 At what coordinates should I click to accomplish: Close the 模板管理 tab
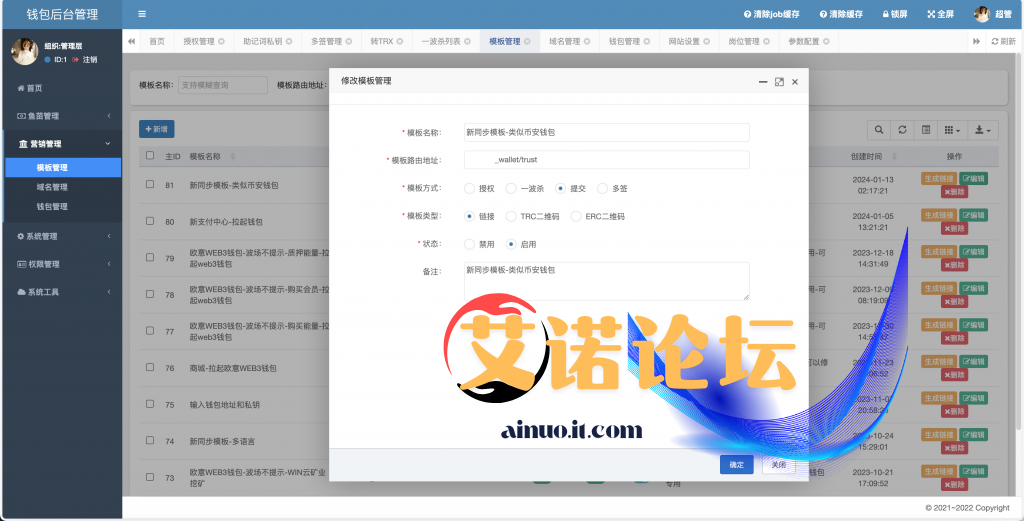(527, 42)
